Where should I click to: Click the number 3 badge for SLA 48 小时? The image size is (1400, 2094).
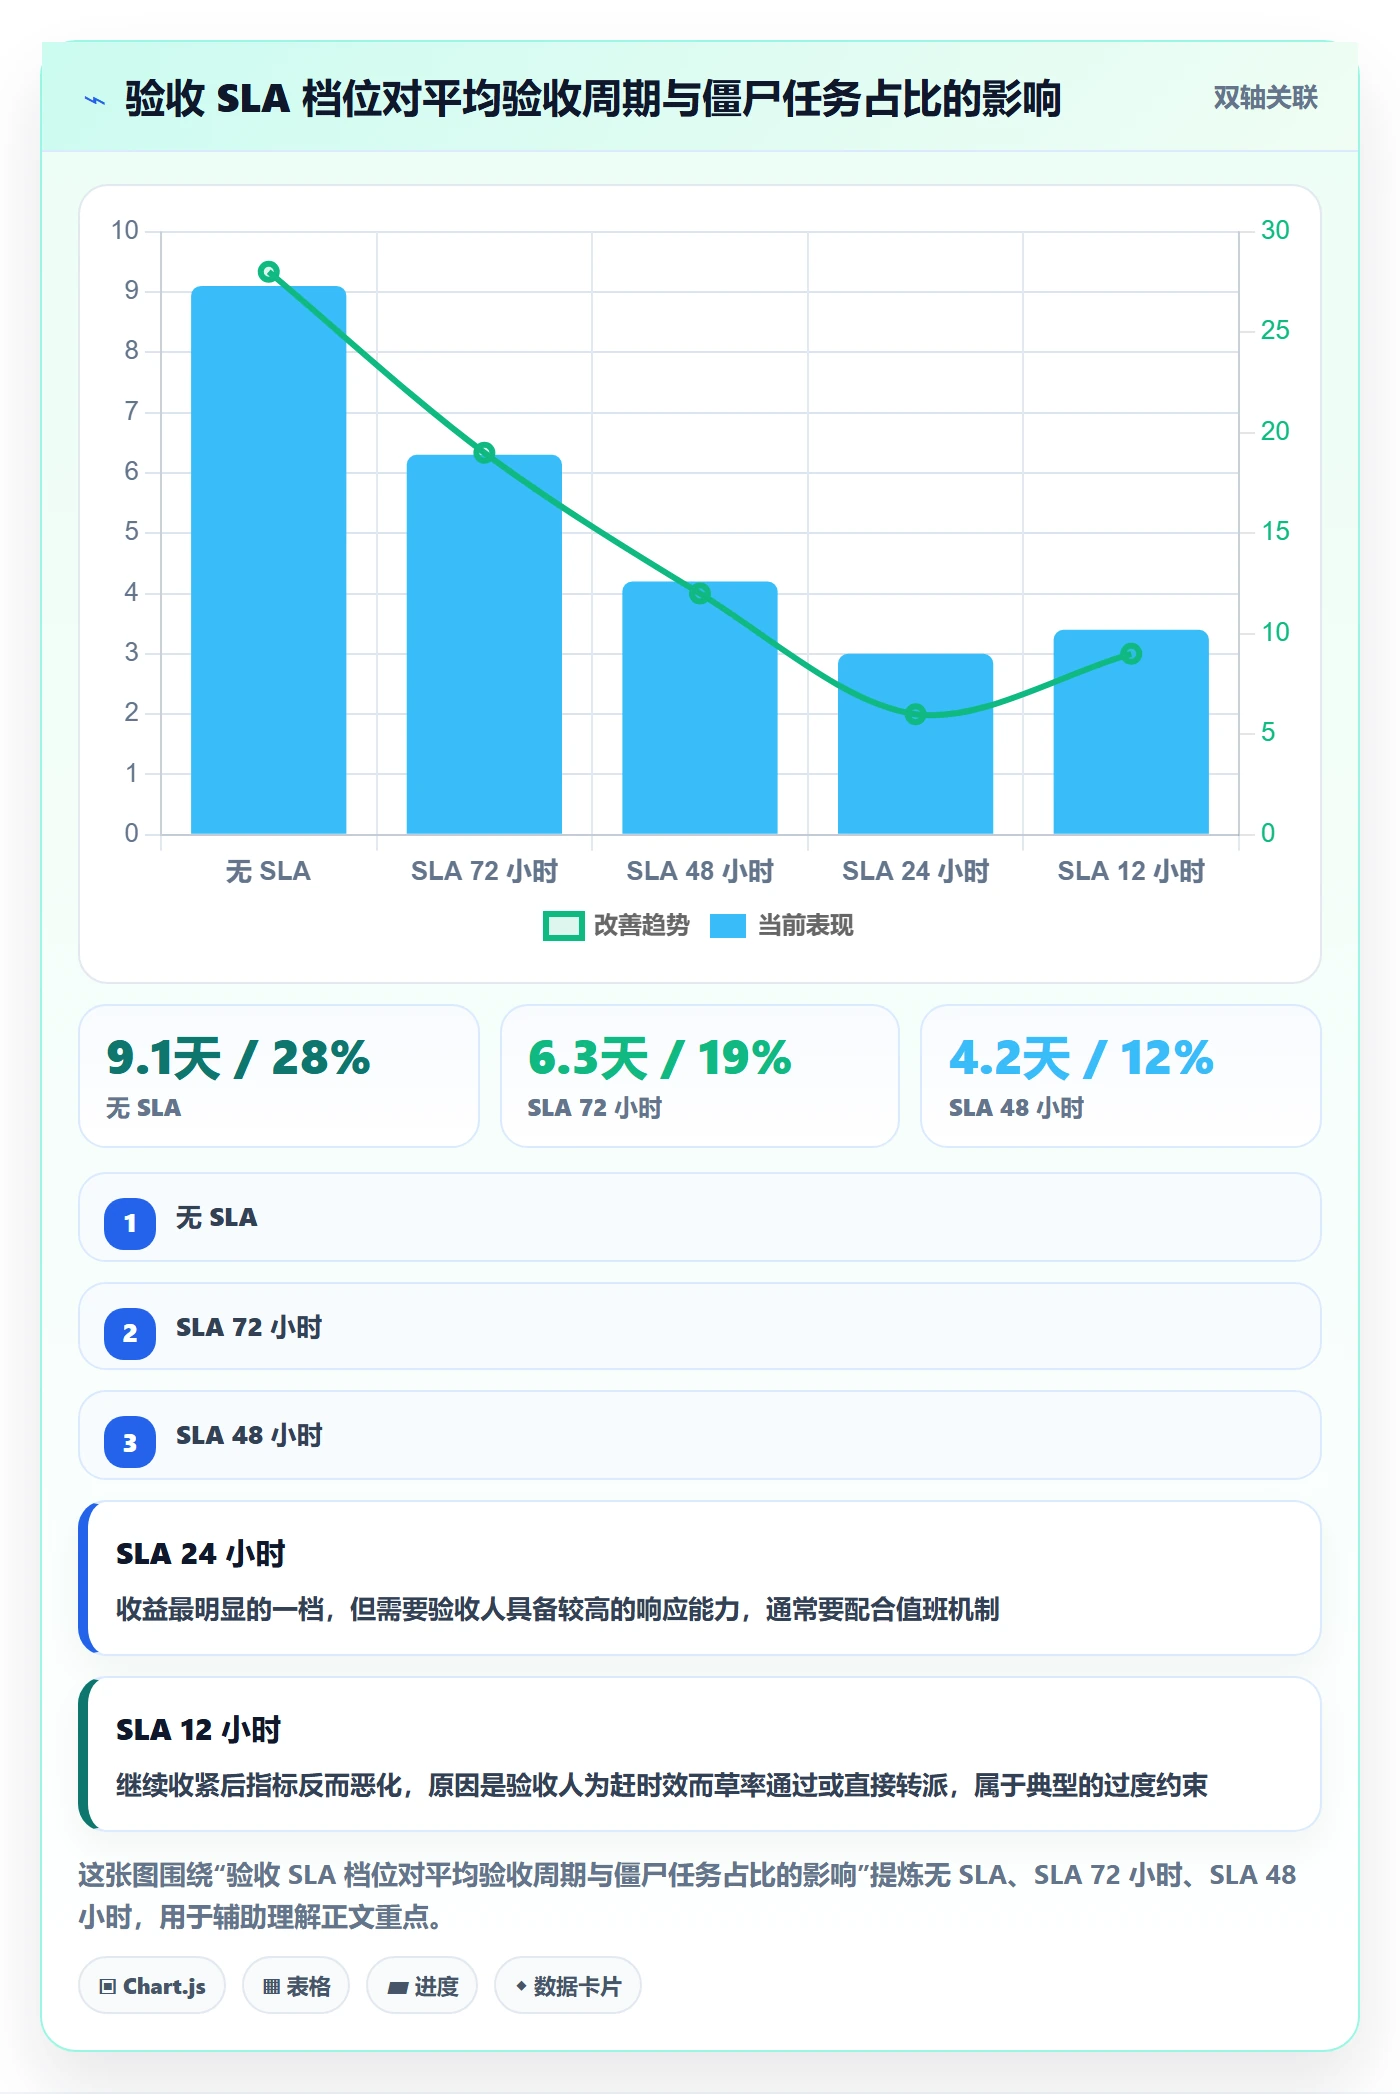click(130, 1442)
